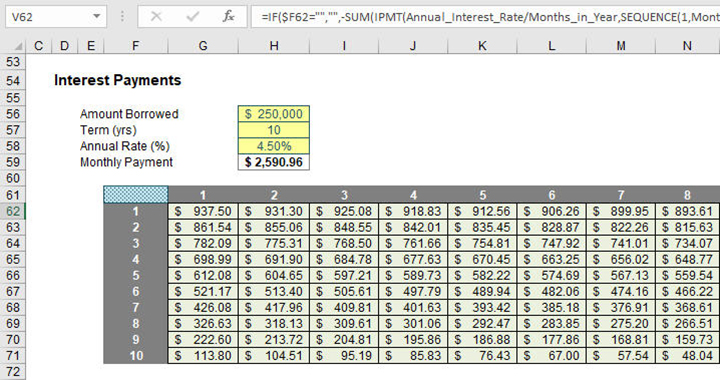
Task: Select cell showing $ 159.73
Action: tap(687, 340)
